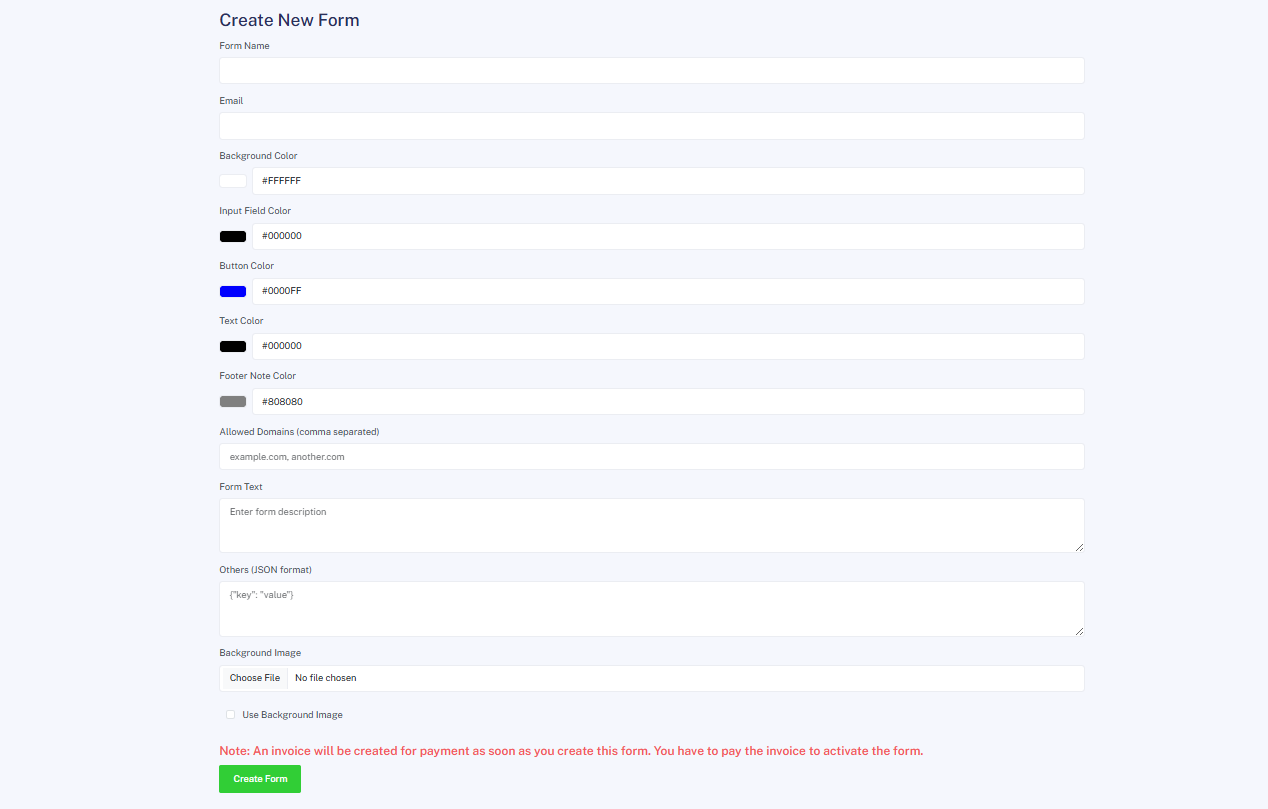Open the Background Color swatch picker
Screen dimensions: 1268x809
pyautogui.click(x=233, y=181)
